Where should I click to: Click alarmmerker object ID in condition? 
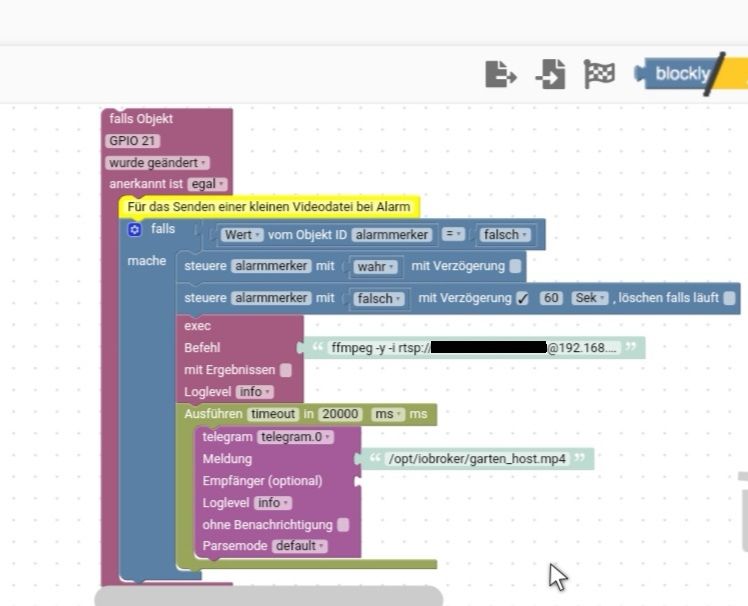[392, 235]
